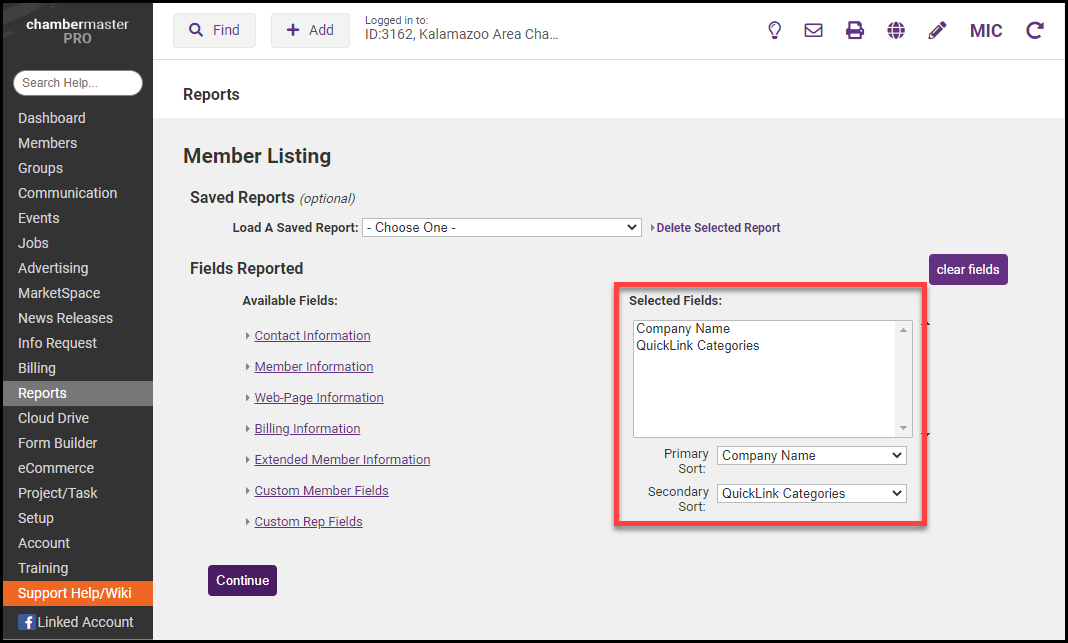Click inside the Search Help box
Screen dimensions: 1068x643
click(x=78, y=83)
